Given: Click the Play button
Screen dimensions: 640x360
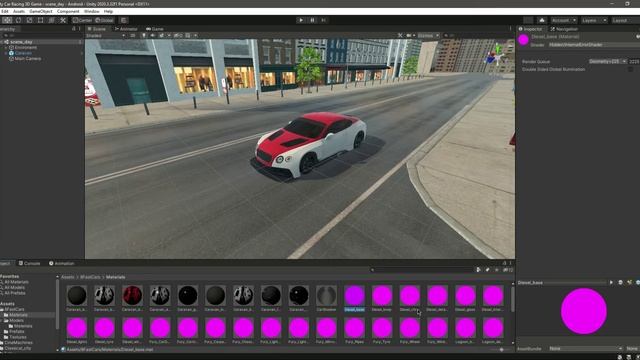Looking at the screenshot, I should click(x=301, y=20).
